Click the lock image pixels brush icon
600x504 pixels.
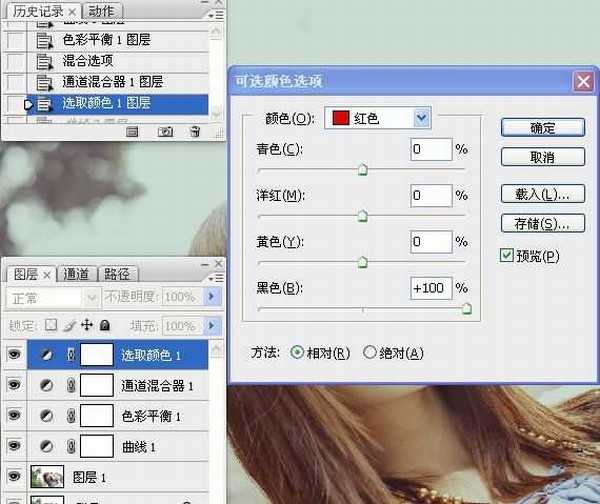69,325
